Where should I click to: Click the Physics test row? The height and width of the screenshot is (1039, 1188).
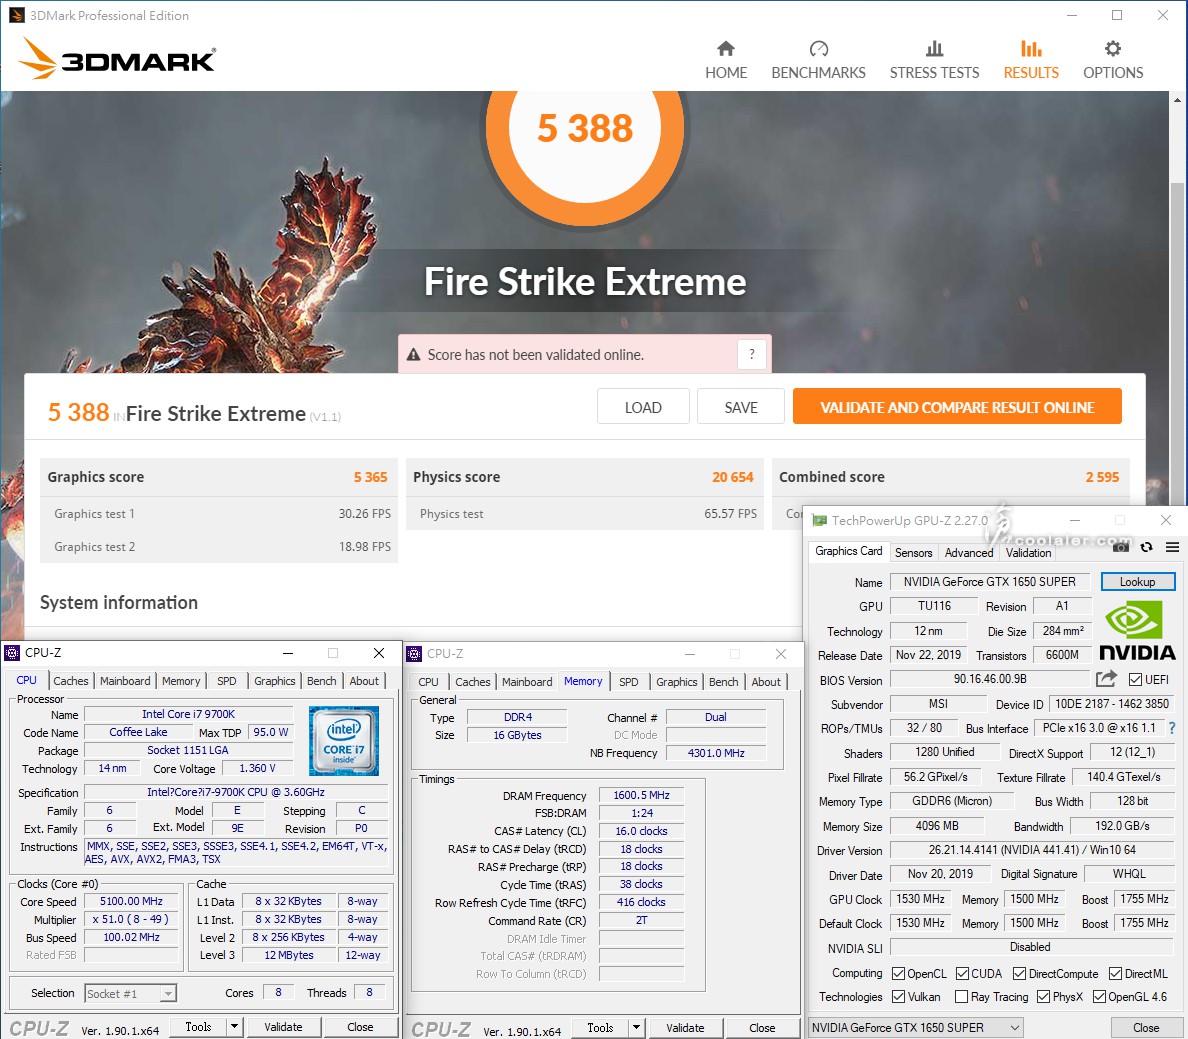coord(585,513)
